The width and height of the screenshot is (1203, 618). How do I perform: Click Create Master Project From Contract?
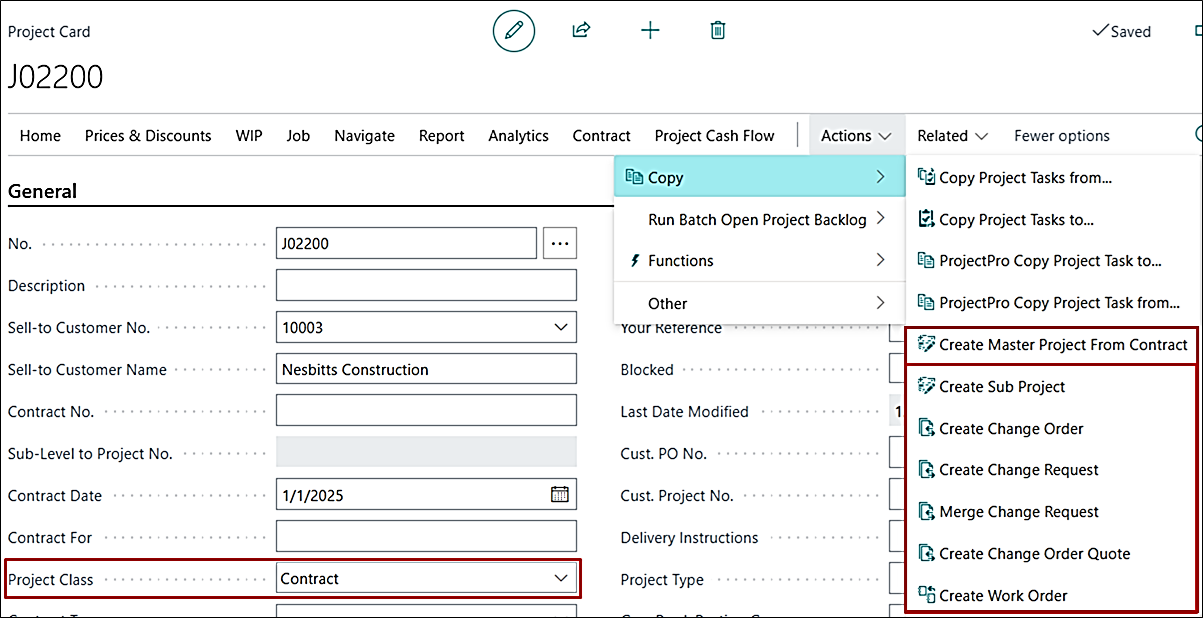coord(1062,345)
